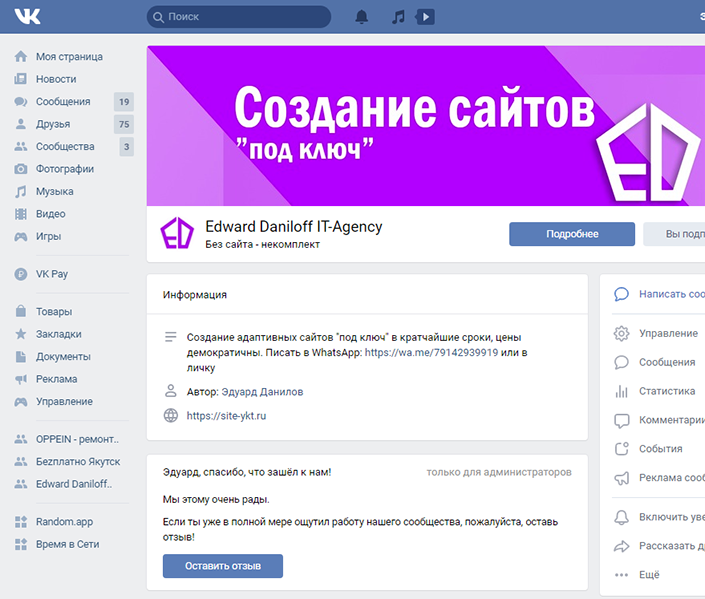Open Безплатно Якутск community shortcut
Viewport: 705px width, 599px height.
pyautogui.click(x=78, y=462)
